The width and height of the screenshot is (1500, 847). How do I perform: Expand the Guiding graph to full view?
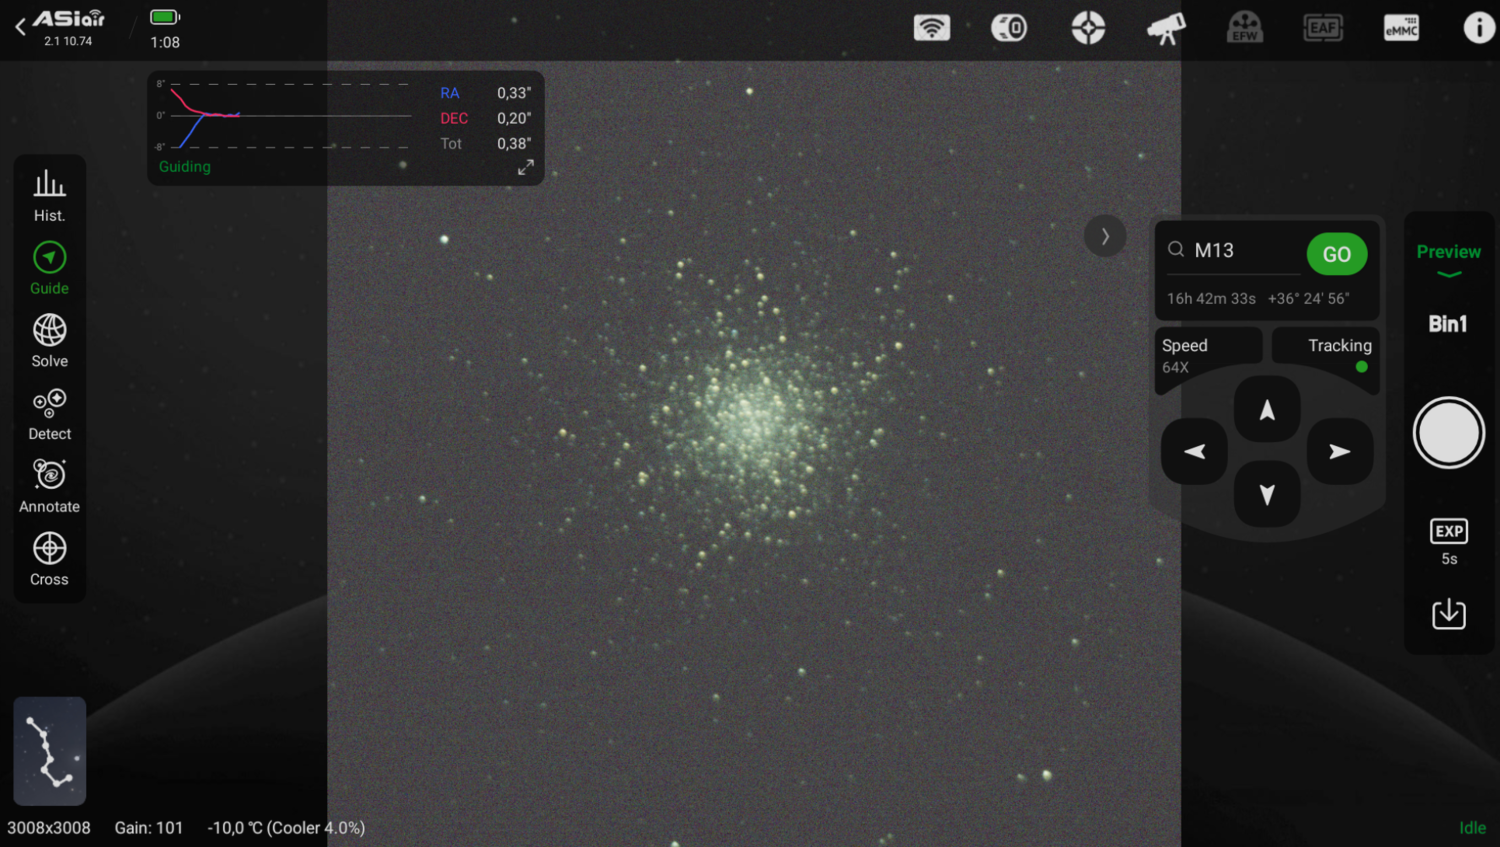[x=524, y=167]
